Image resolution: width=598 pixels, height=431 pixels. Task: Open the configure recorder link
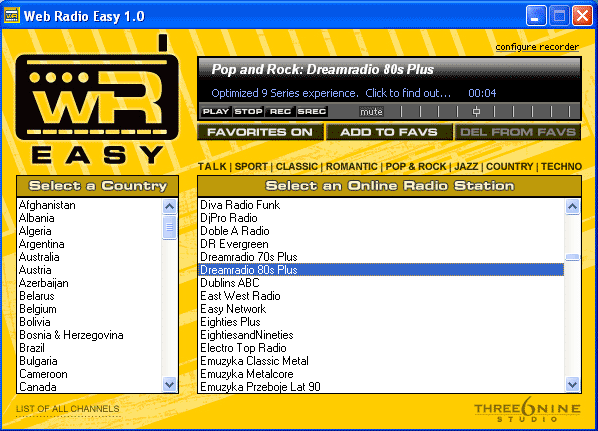coord(537,47)
